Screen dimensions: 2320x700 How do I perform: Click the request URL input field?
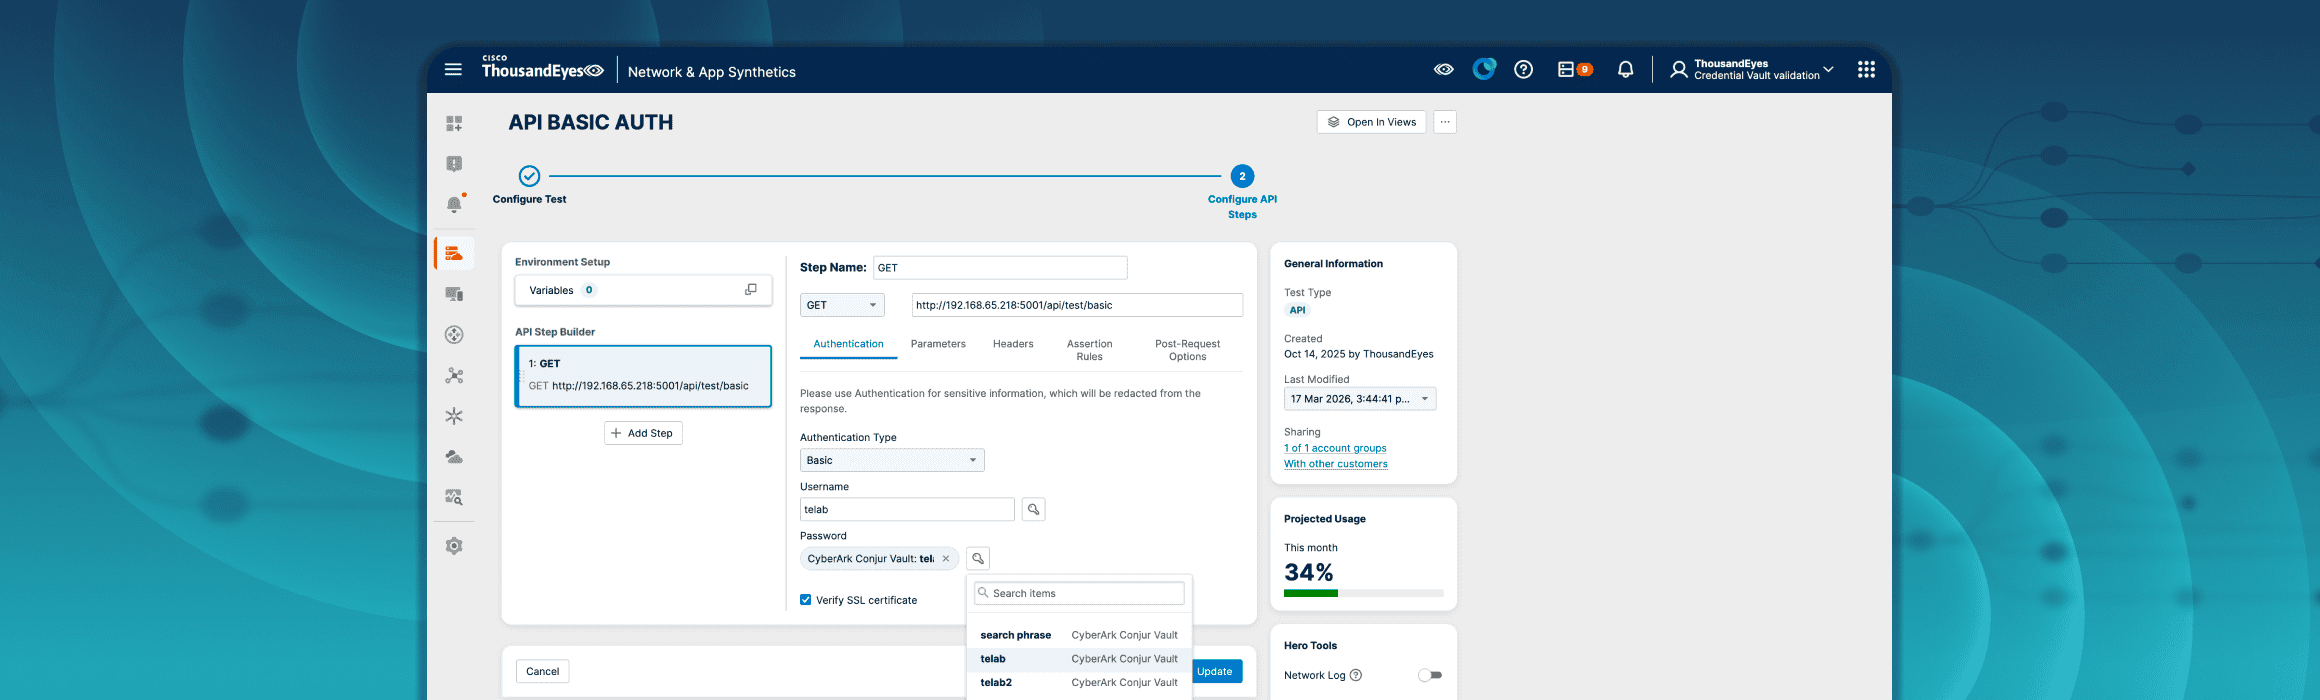[1077, 305]
